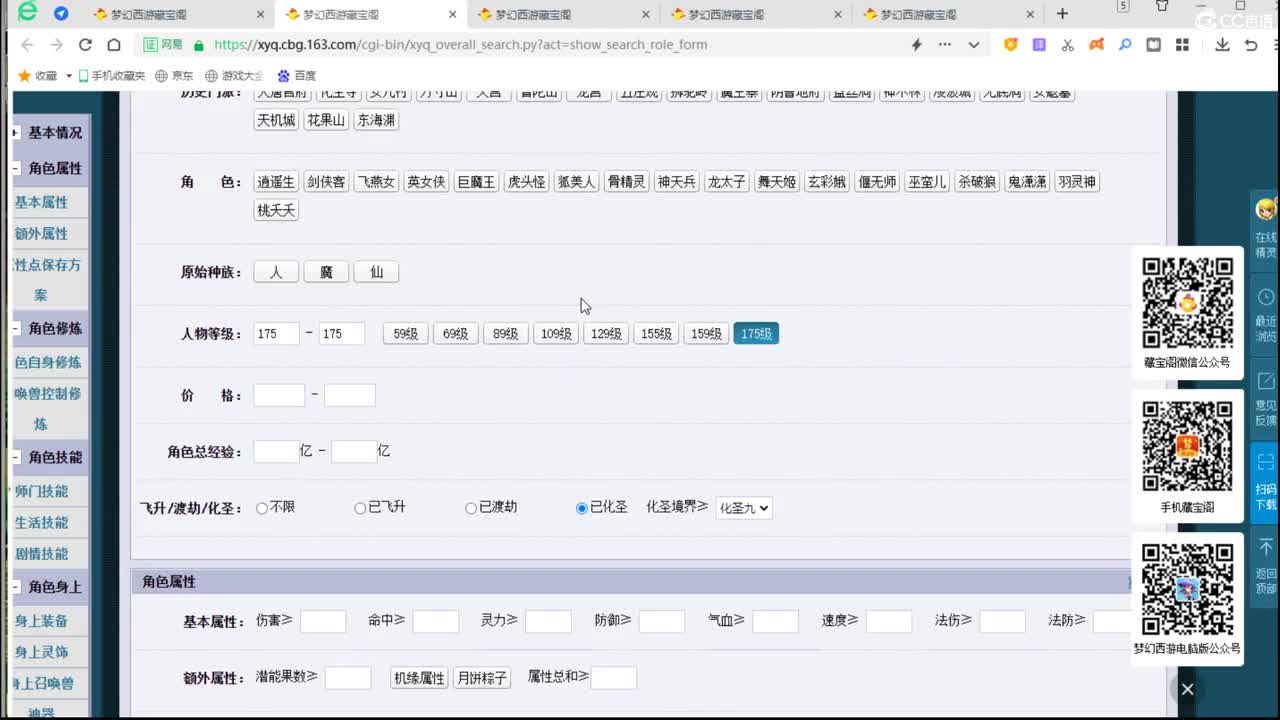Collapse the 角色身上 section in left menu
The height and width of the screenshot is (720, 1280).
click(16, 587)
